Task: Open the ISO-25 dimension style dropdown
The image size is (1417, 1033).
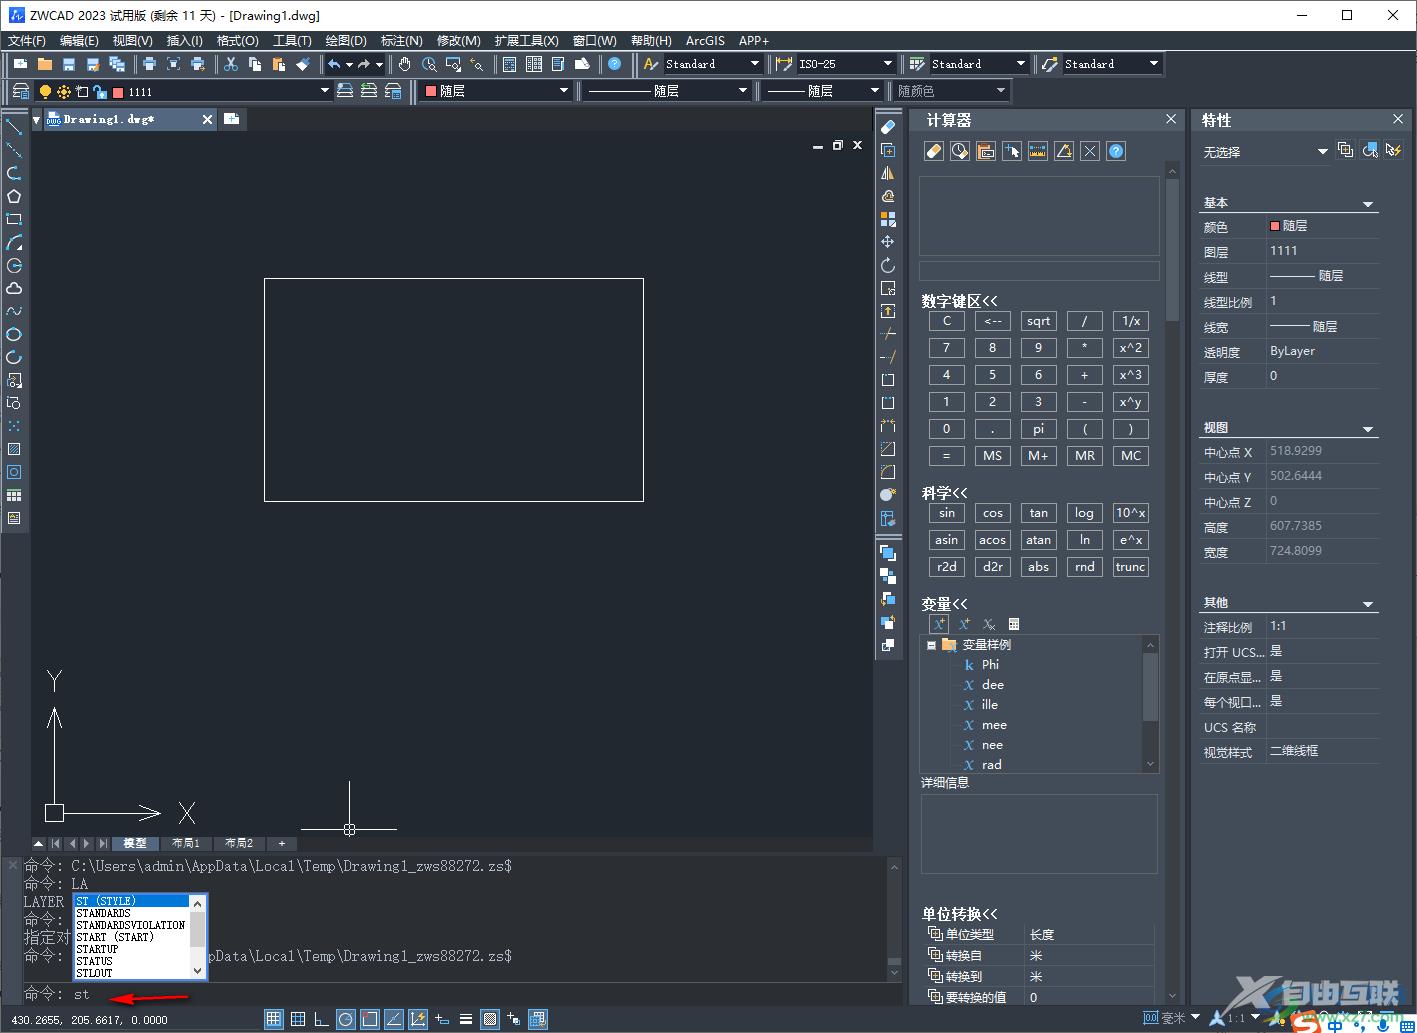Action: click(887, 64)
